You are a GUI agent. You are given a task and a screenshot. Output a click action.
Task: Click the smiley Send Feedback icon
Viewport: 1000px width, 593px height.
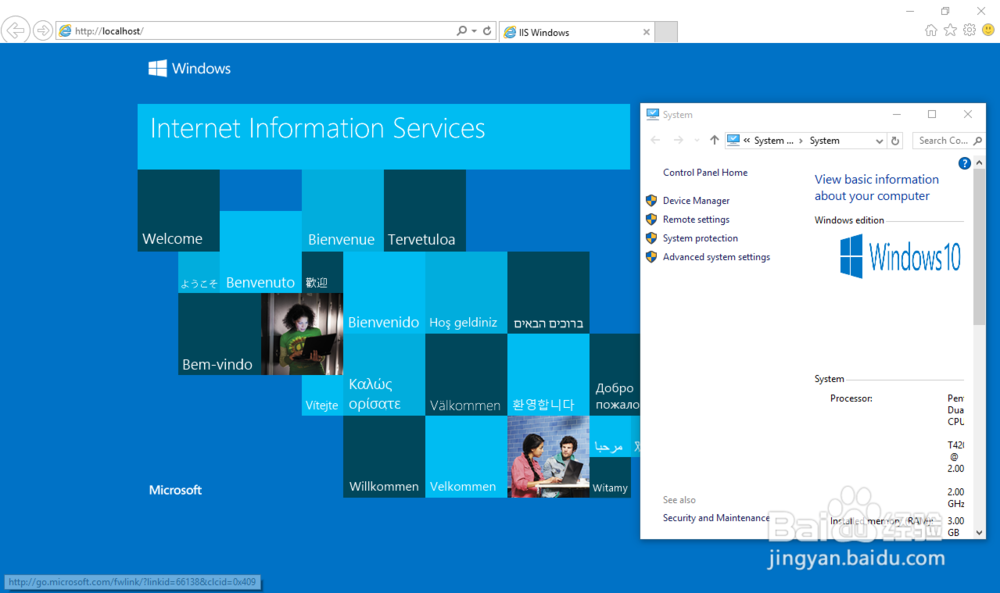[x=987, y=30]
